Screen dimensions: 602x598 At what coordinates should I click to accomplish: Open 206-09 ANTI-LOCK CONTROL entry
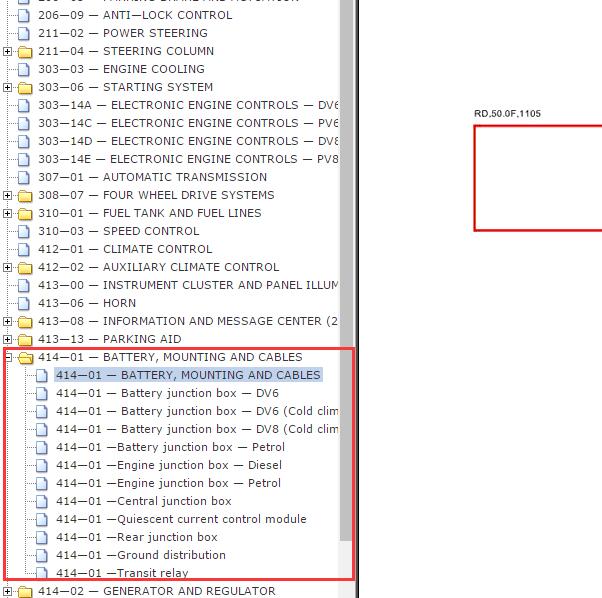(x=135, y=15)
